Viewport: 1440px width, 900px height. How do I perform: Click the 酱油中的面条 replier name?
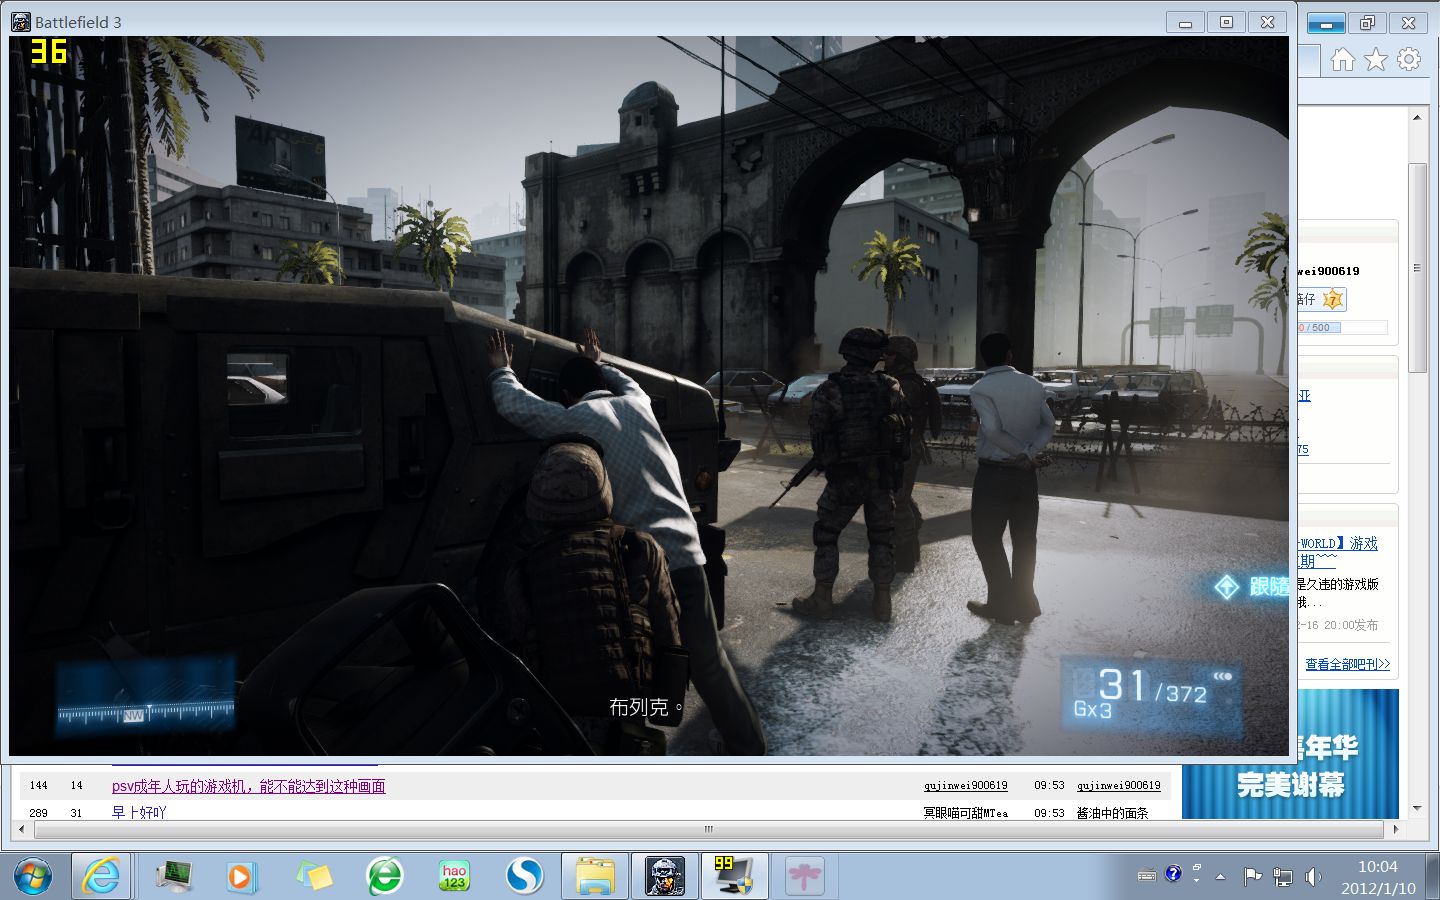click(1112, 813)
